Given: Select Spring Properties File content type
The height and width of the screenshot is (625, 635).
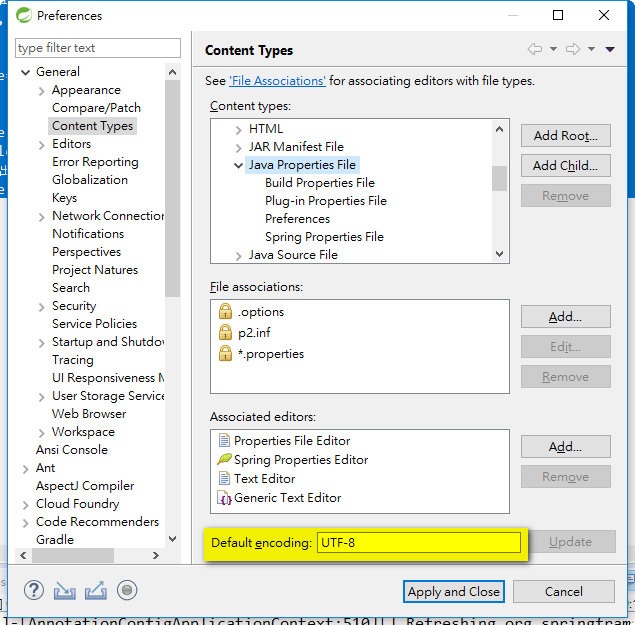Looking at the screenshot, I should pos(324,237).
